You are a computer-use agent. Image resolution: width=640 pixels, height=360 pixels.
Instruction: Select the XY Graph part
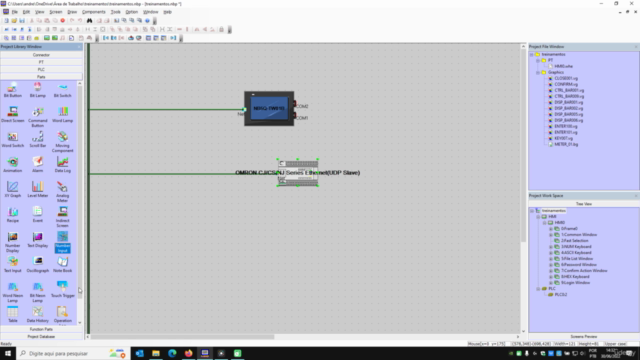13,190
